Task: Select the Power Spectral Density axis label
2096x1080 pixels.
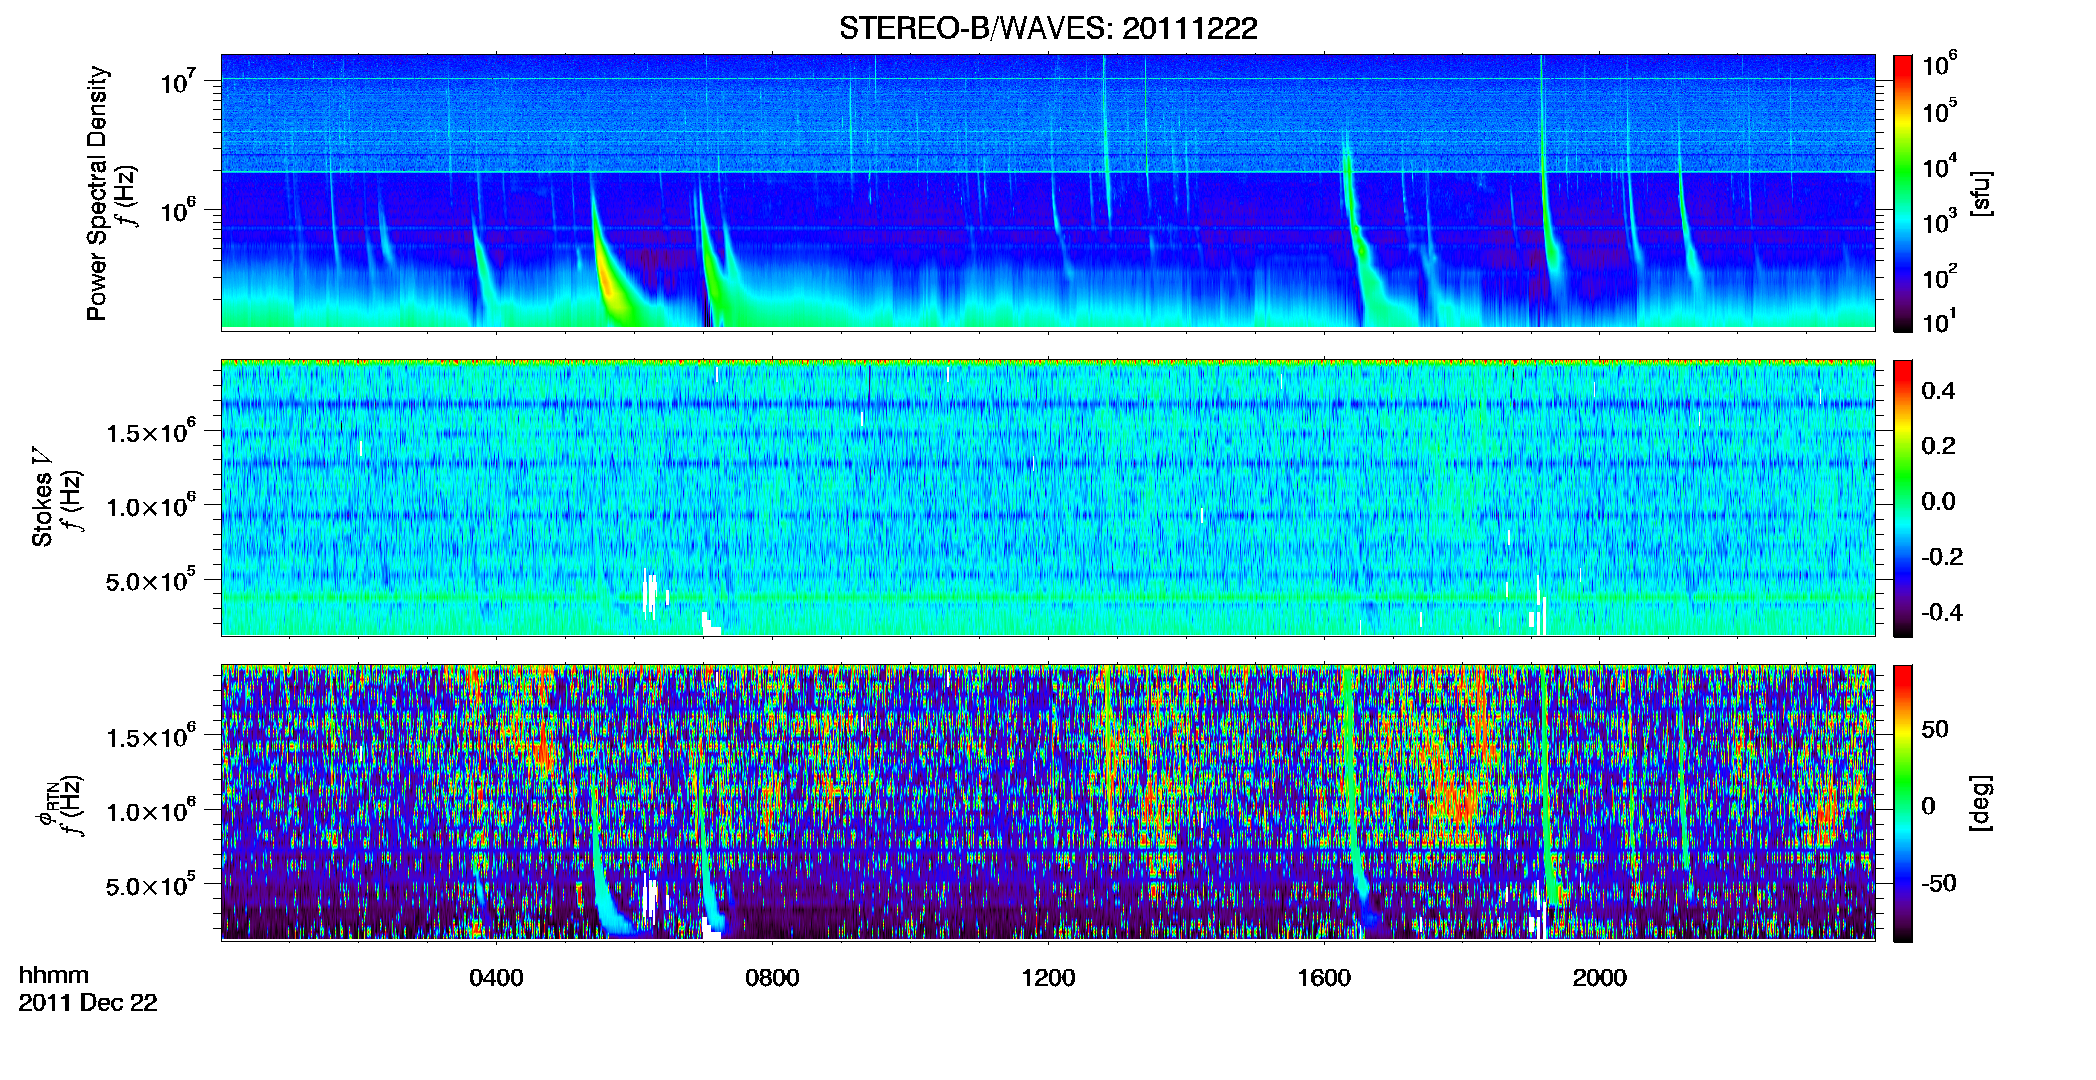Action: tap(97, 193)
